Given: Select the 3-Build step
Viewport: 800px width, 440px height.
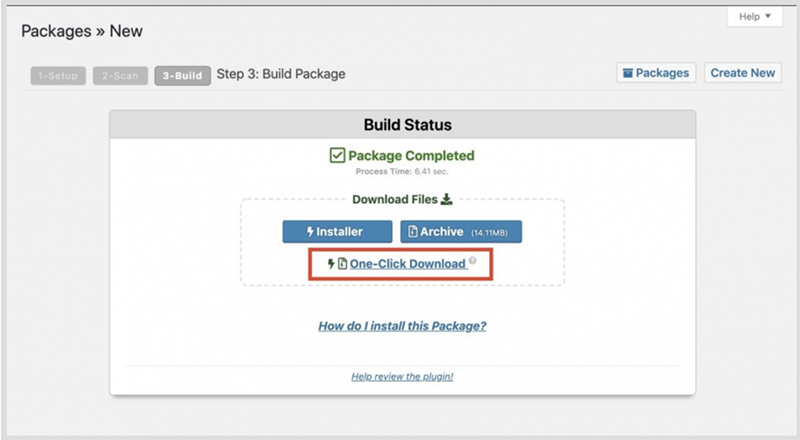Looking at the screenshot, I should 182,75.
